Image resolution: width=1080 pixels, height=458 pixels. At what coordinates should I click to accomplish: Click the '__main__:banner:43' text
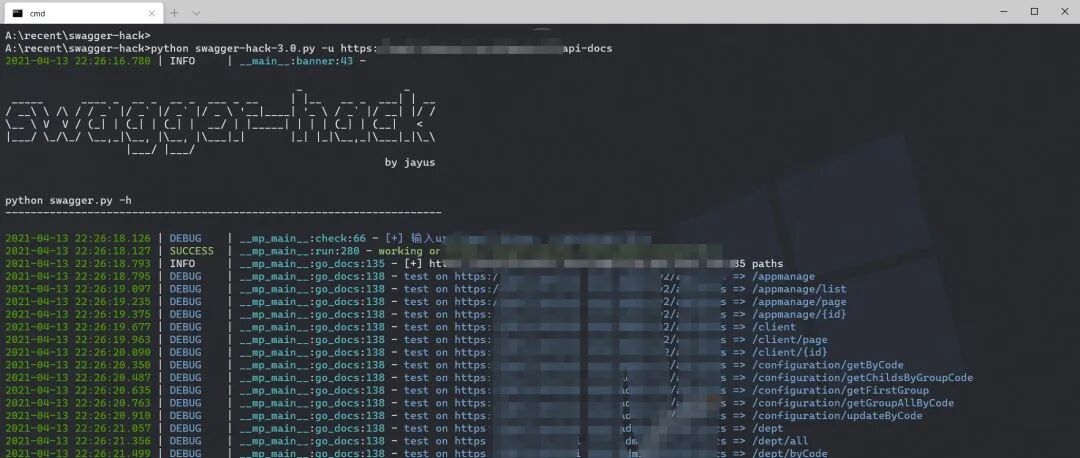[x=296, y=61]
